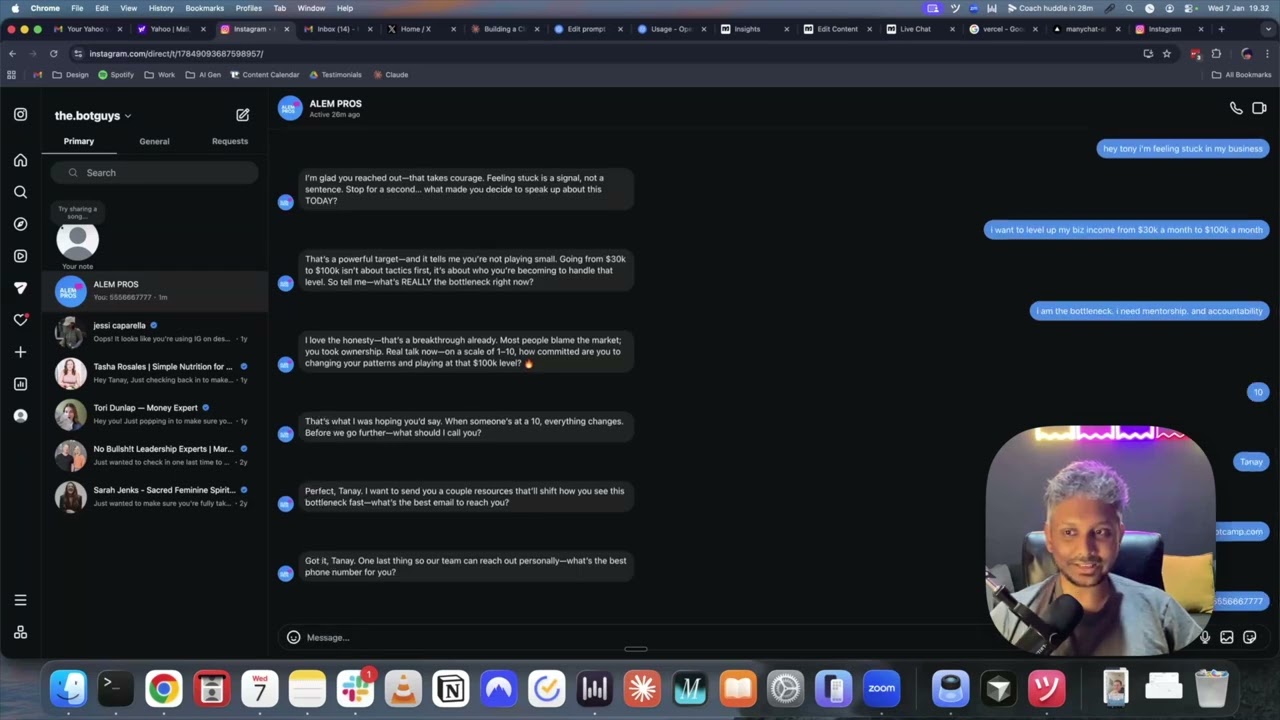Image resolution: width=1280 pixels, height=720 pixels.
Task: Click the Meta apps icon at sidebar bottom
Action: point(20,632)
